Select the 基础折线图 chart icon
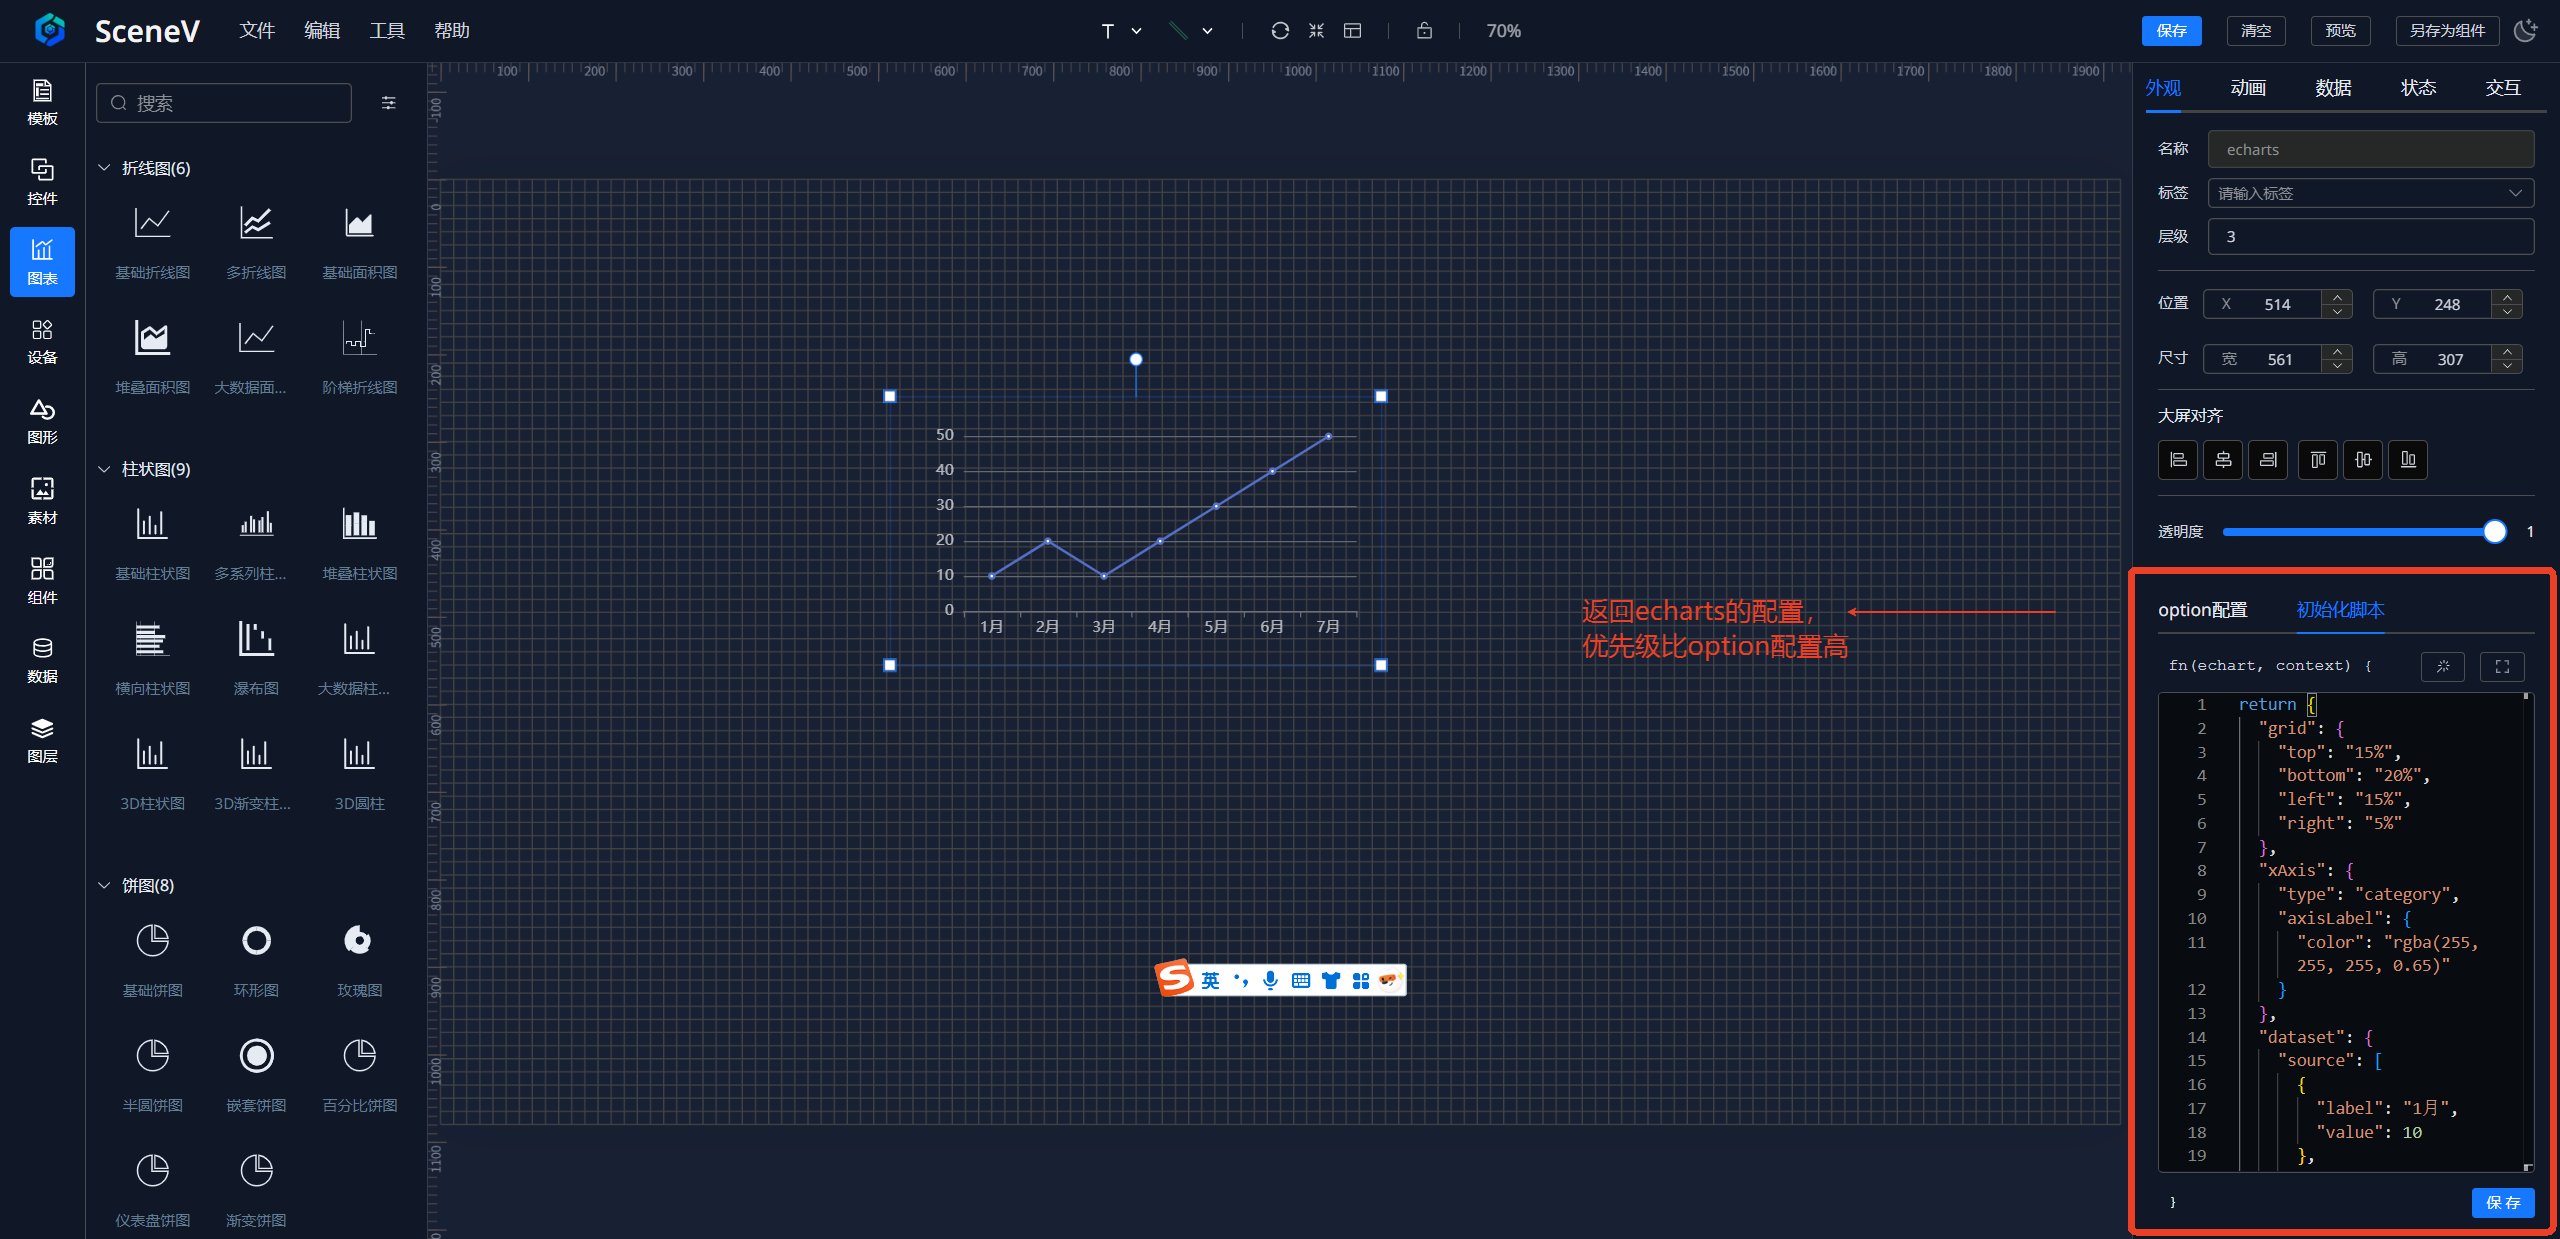Viewport: 2560px width, 1239px height. 152,224
